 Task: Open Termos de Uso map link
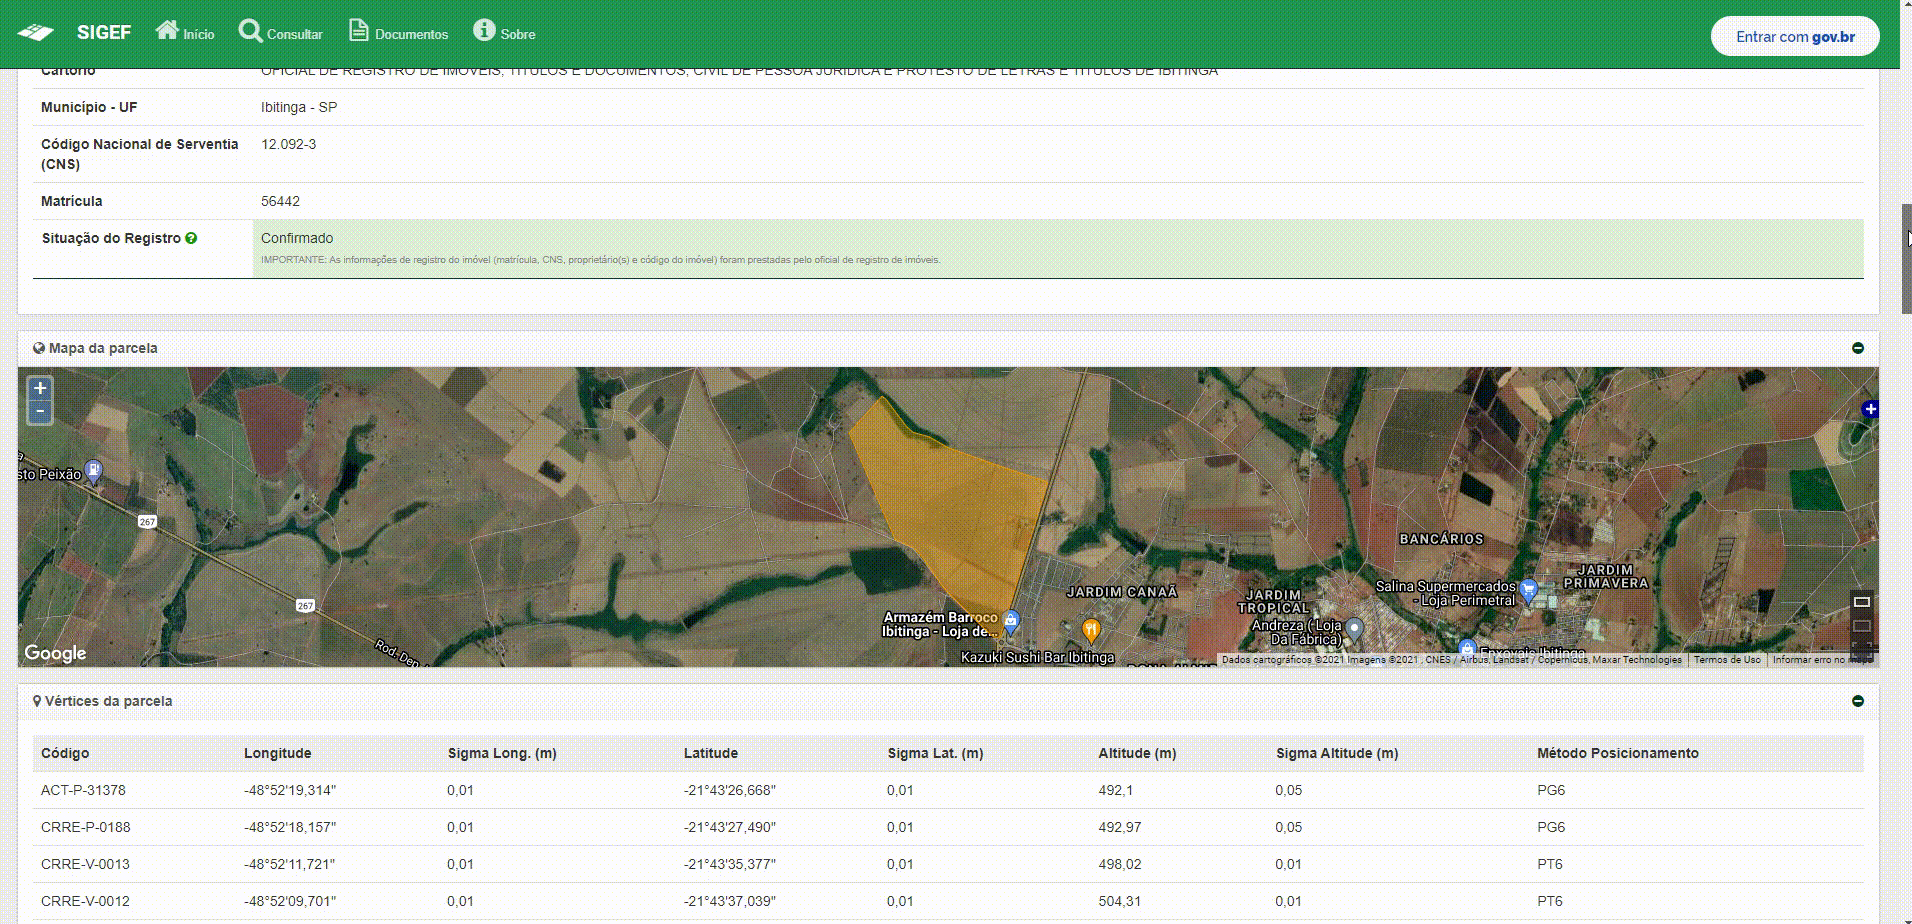click(1726, 660)
